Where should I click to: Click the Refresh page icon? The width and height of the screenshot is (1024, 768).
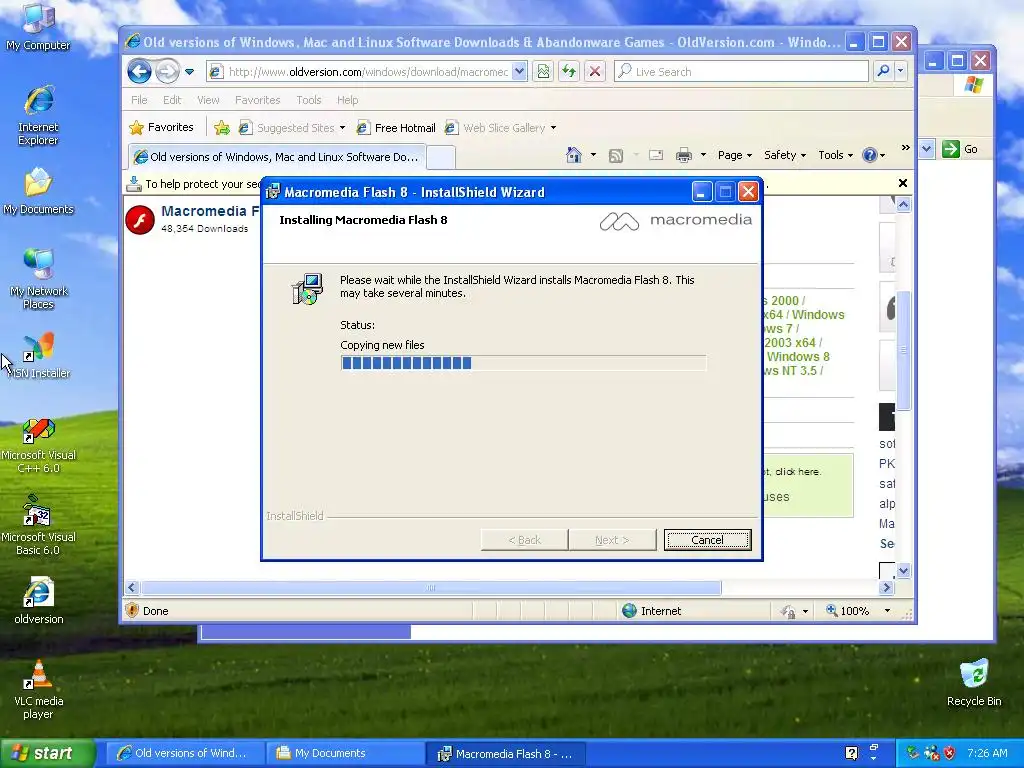pyautogui.click(x=569, y=72)
